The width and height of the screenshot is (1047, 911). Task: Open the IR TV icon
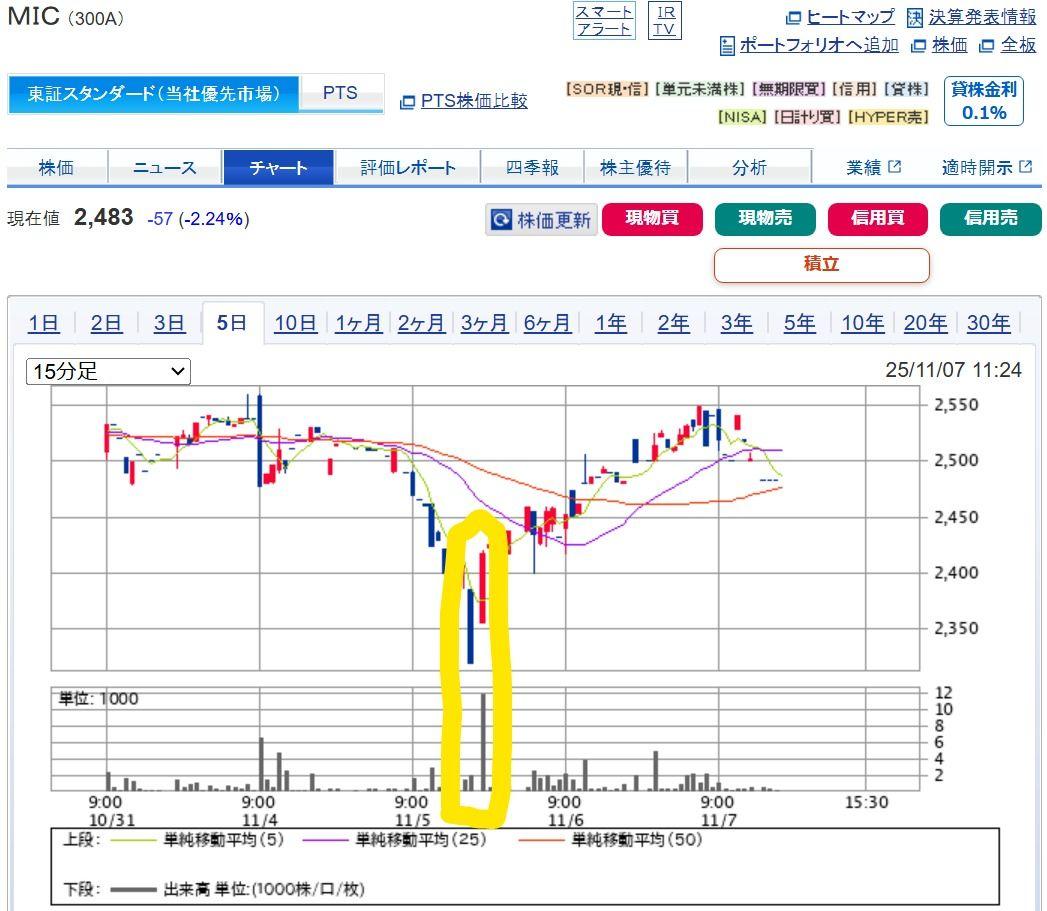pyautogui.click(x=664, y=20)
